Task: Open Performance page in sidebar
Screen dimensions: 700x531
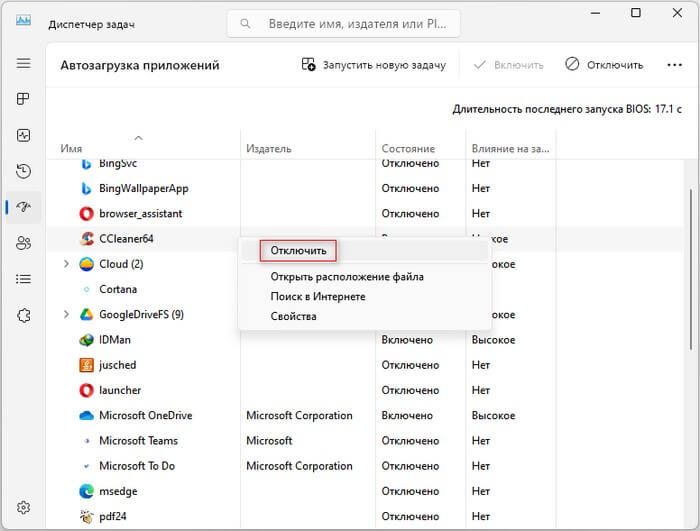Action: 23,135
